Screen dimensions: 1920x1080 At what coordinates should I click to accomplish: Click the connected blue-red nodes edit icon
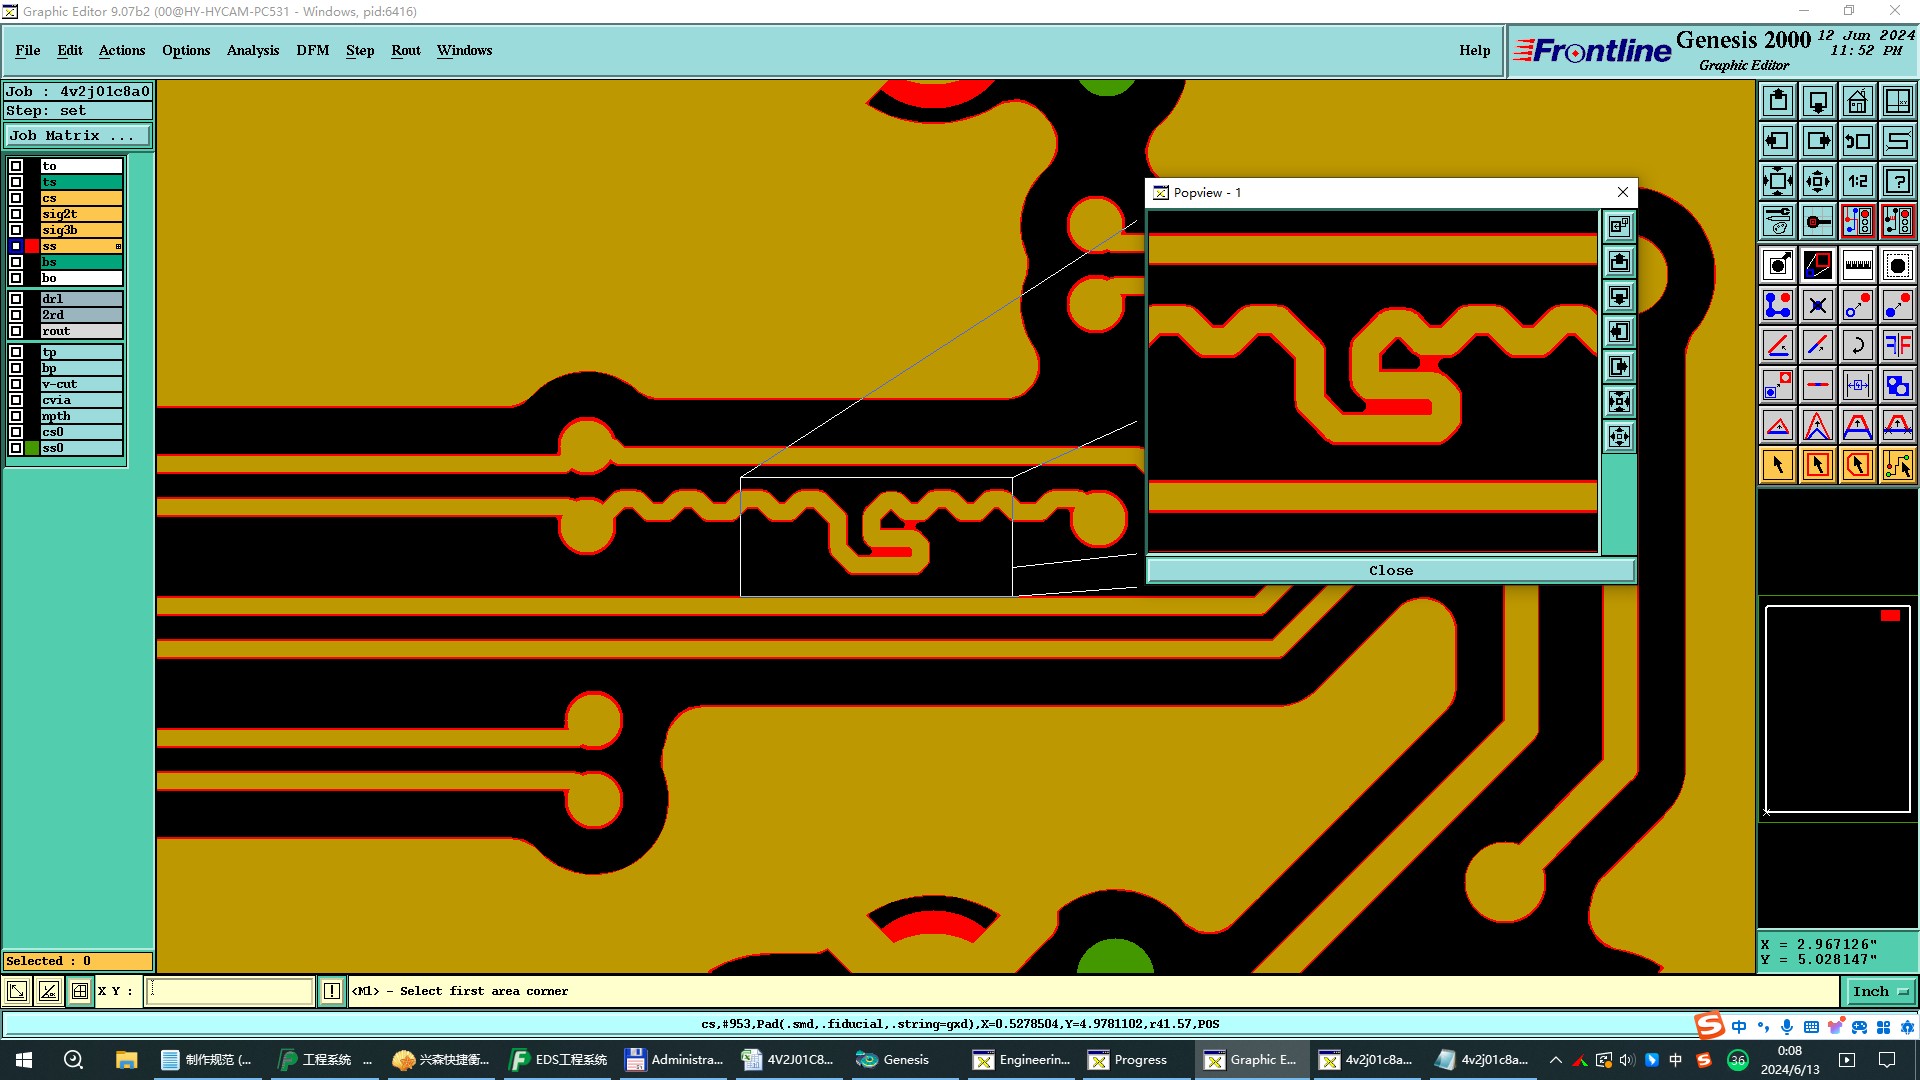[1778, 305]
